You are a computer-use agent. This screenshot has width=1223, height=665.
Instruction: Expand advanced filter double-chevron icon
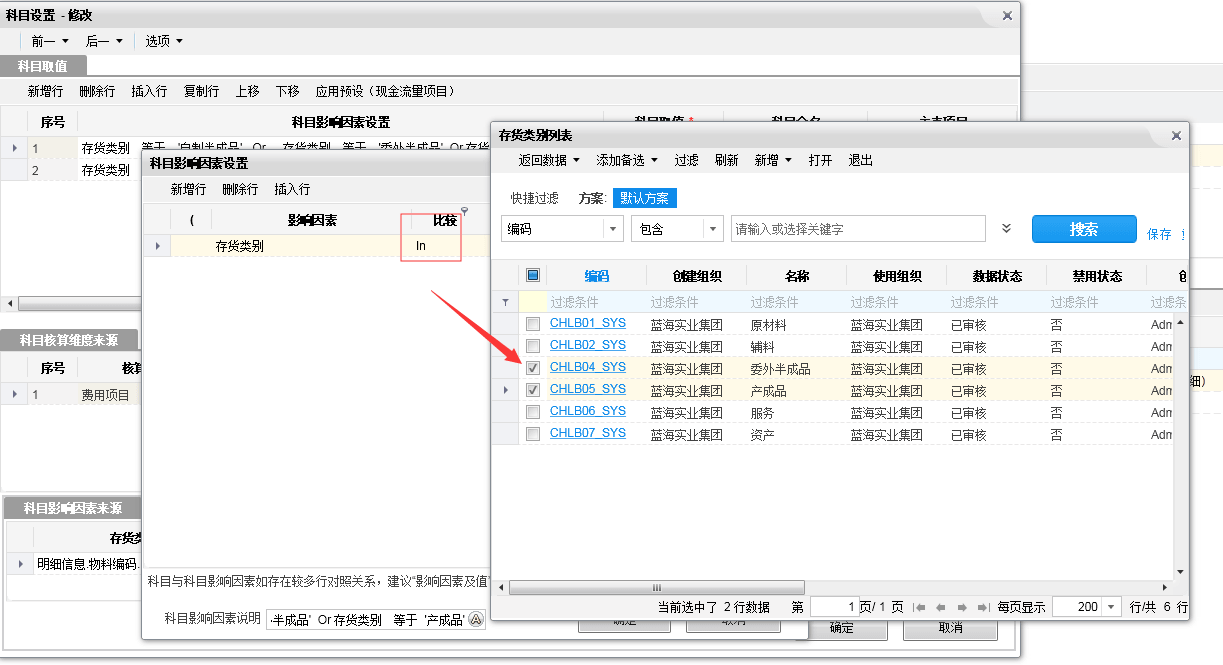coord(1006,229)
